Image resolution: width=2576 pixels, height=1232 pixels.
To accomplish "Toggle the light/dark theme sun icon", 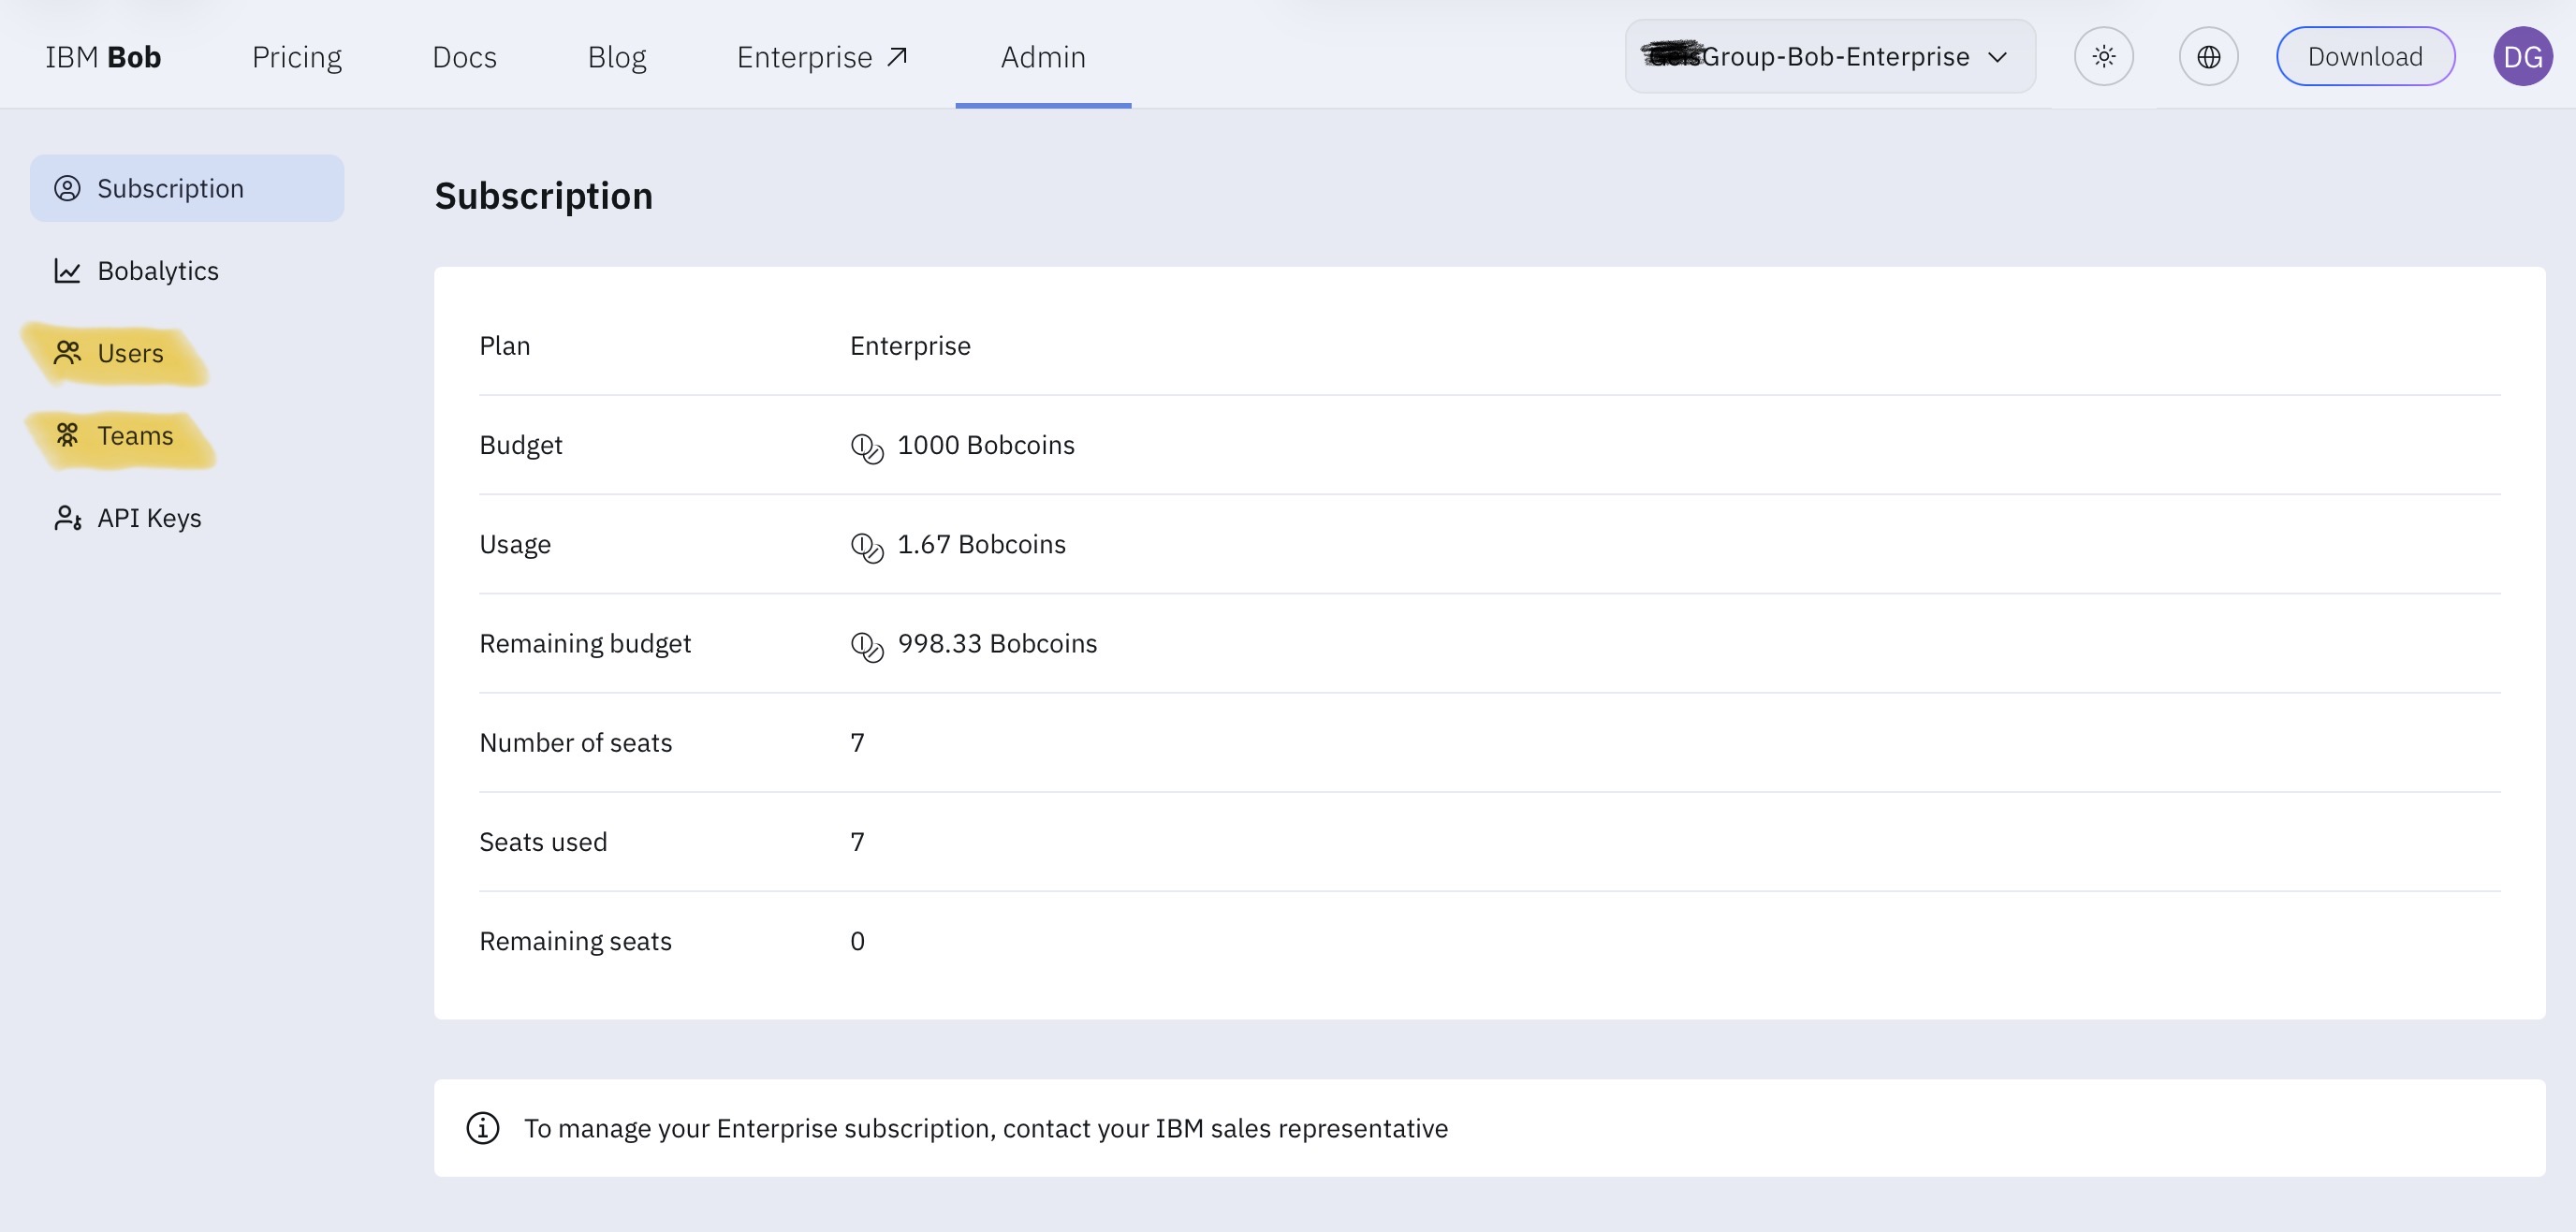I will (2104, 57).
